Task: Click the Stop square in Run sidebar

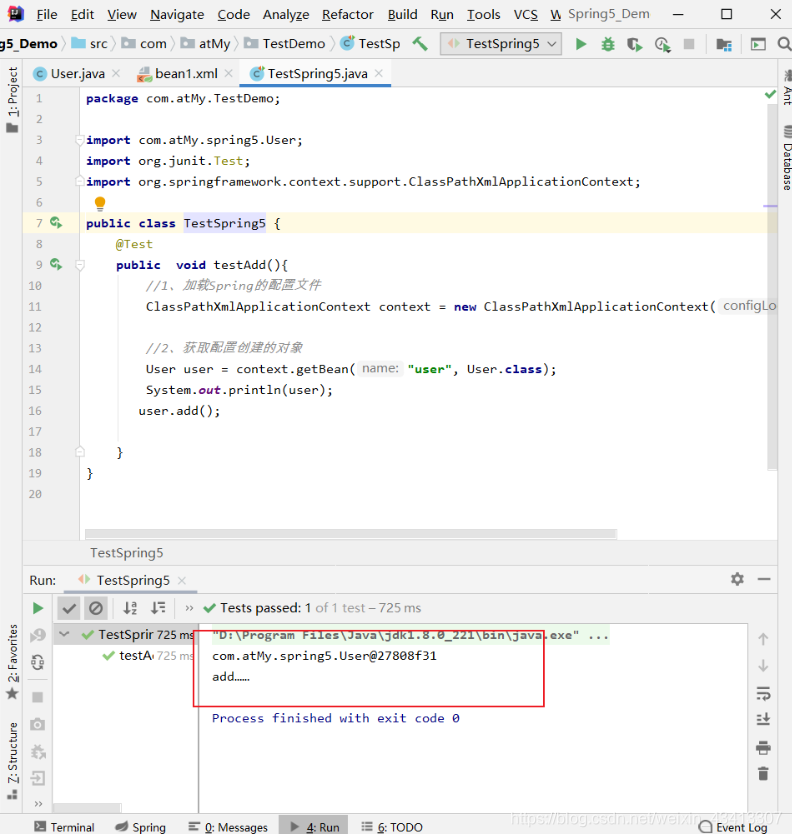Action: [37, 697]
